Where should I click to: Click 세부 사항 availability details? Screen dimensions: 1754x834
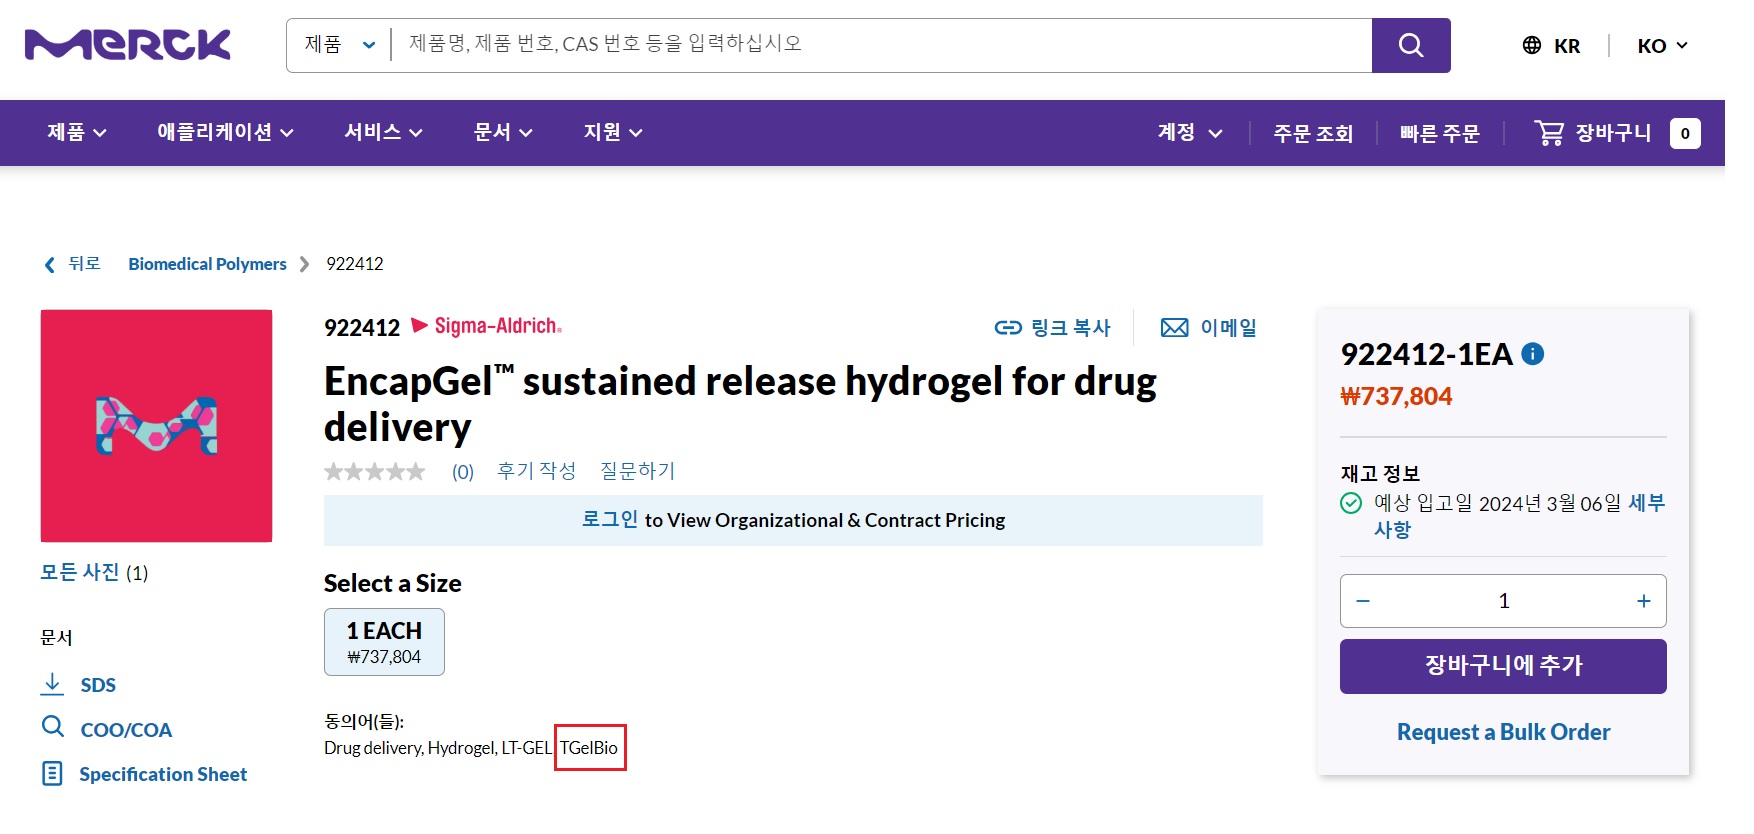coord(1518,516)
